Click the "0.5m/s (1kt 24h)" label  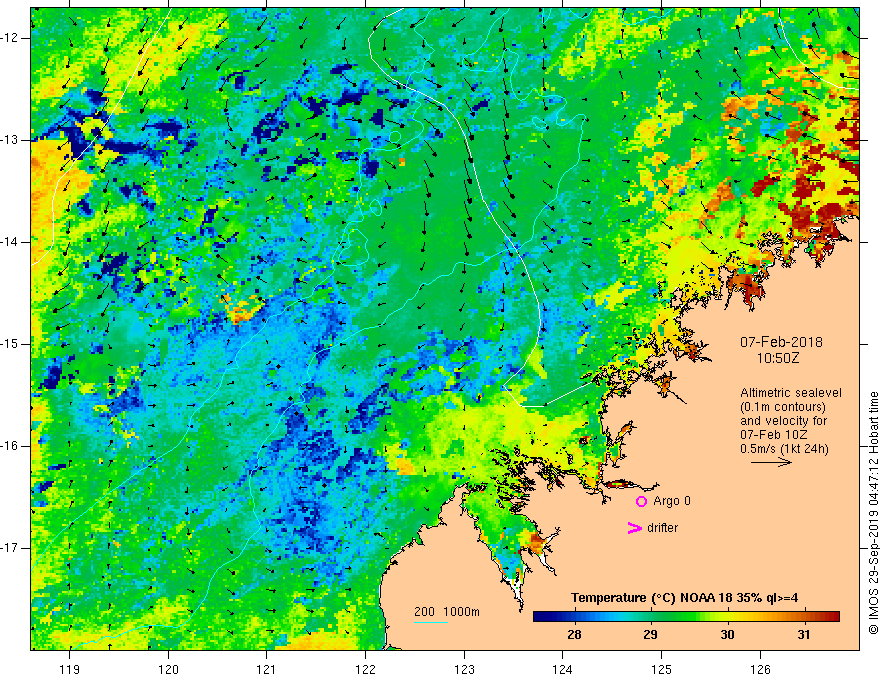coord(784,449)
